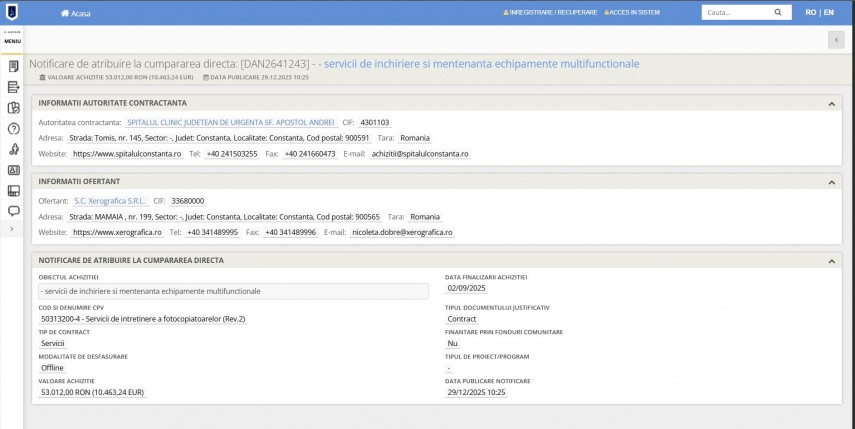This screenshot has width=855, height=429.
Task: Click the ID card sidebar icon
Action: point(13,170)
